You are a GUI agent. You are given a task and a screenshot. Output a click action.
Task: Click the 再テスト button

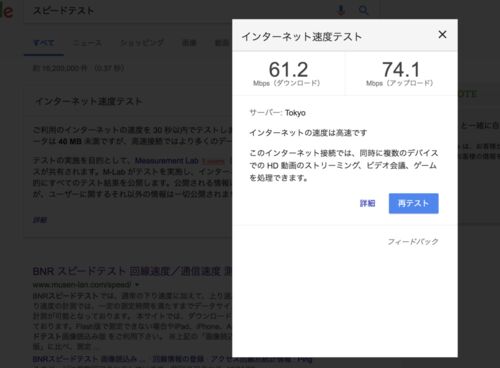click(x=413, y=203)
